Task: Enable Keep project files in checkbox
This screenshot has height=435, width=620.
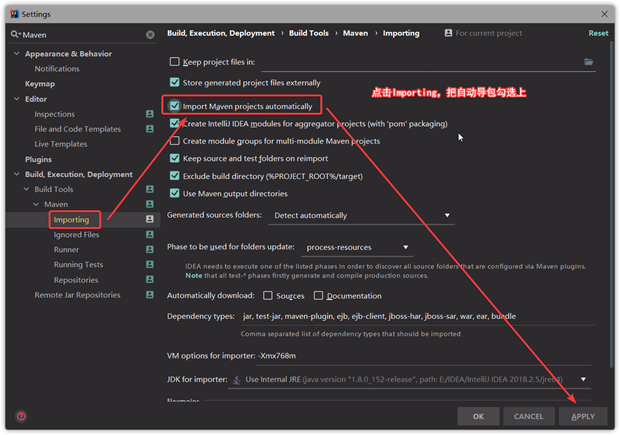Action: tap(174, 62)
